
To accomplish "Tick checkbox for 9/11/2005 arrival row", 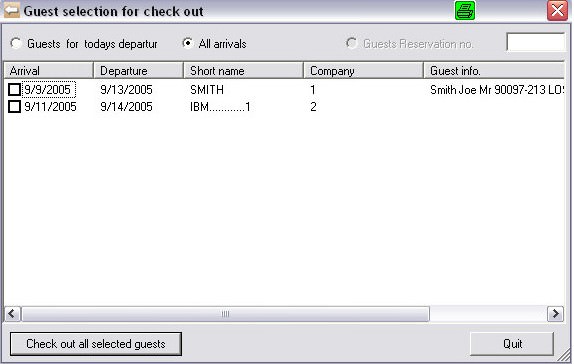I will (x=15, y=107).
